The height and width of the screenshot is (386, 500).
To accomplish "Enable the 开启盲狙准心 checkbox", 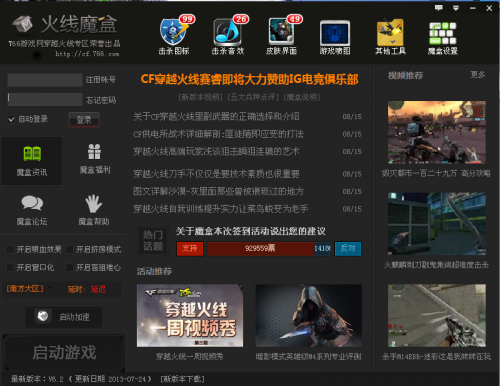I will pyautogui.click(x=69, y=267).
